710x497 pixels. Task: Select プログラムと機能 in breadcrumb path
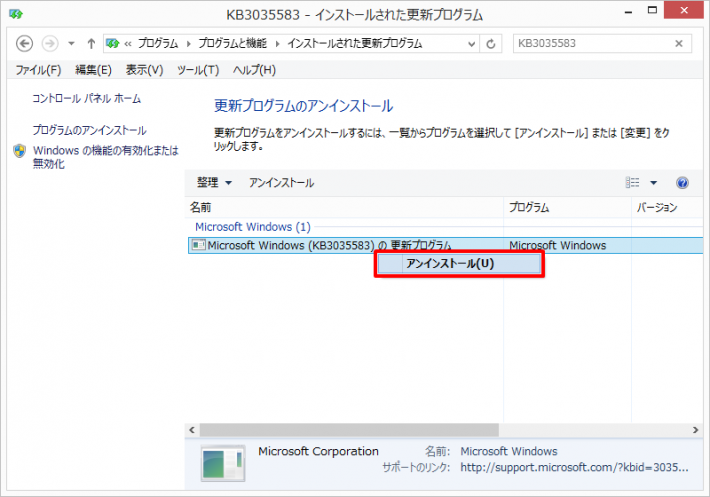coord(232,43)
